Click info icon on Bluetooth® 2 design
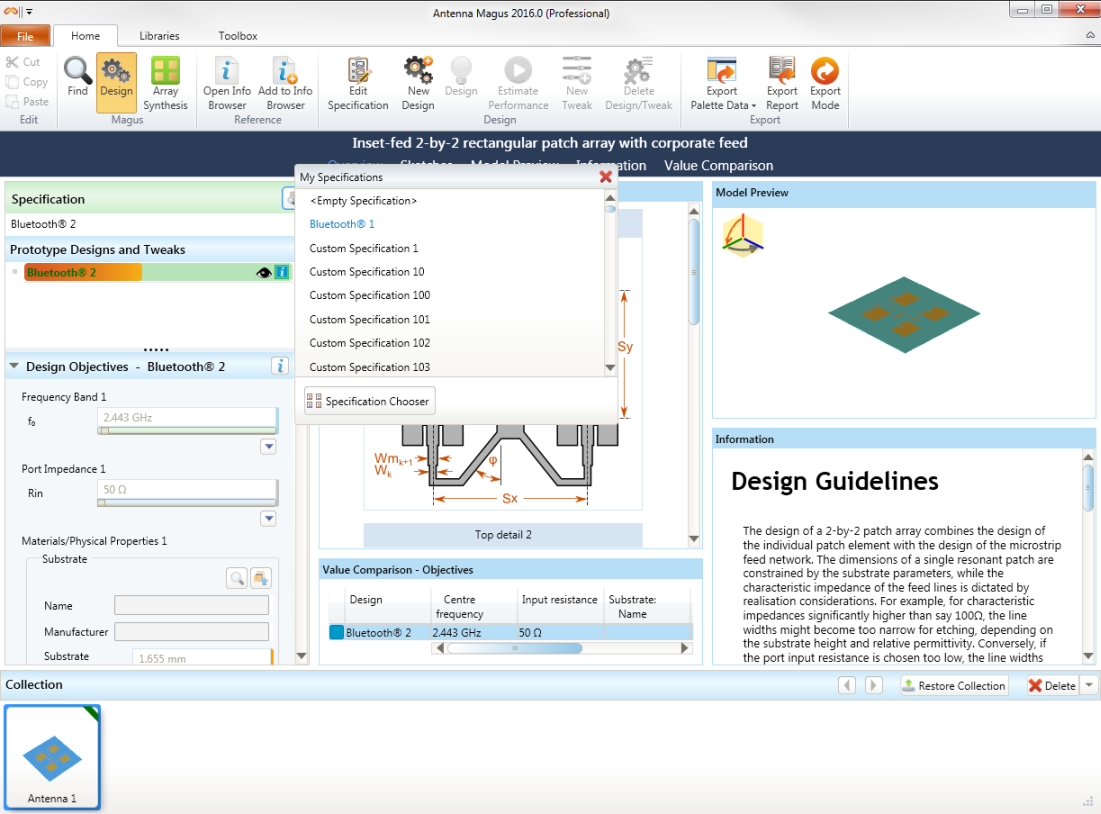 tap(282, 273)
